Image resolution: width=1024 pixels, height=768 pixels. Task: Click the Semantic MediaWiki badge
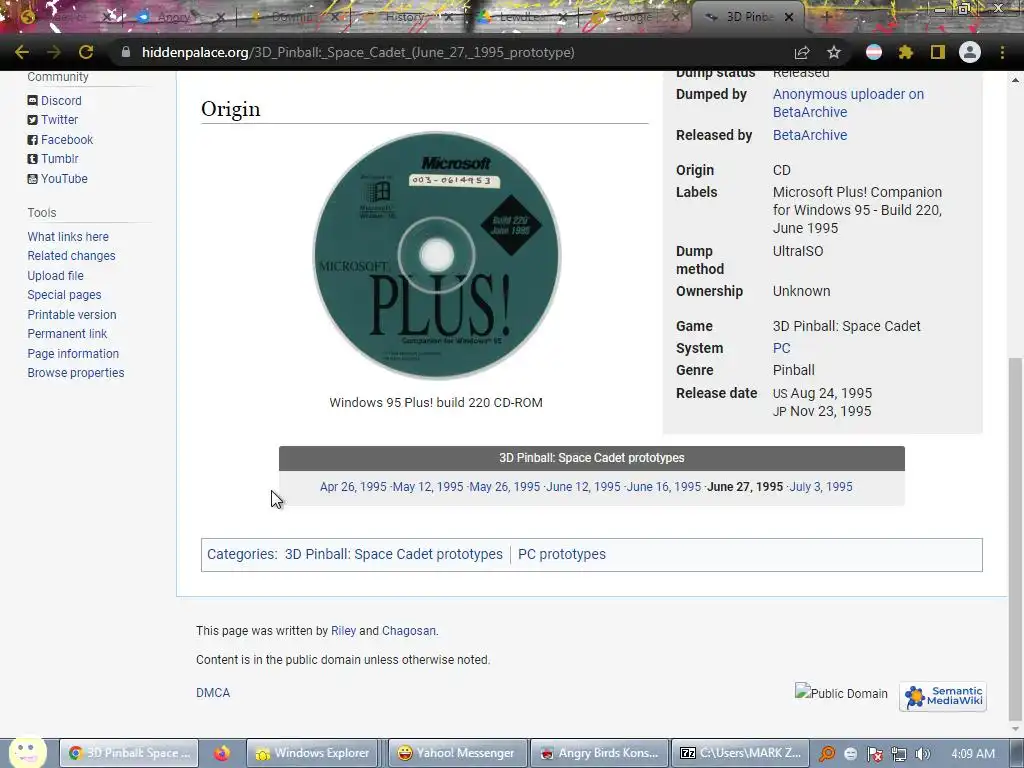click(943, 696)
